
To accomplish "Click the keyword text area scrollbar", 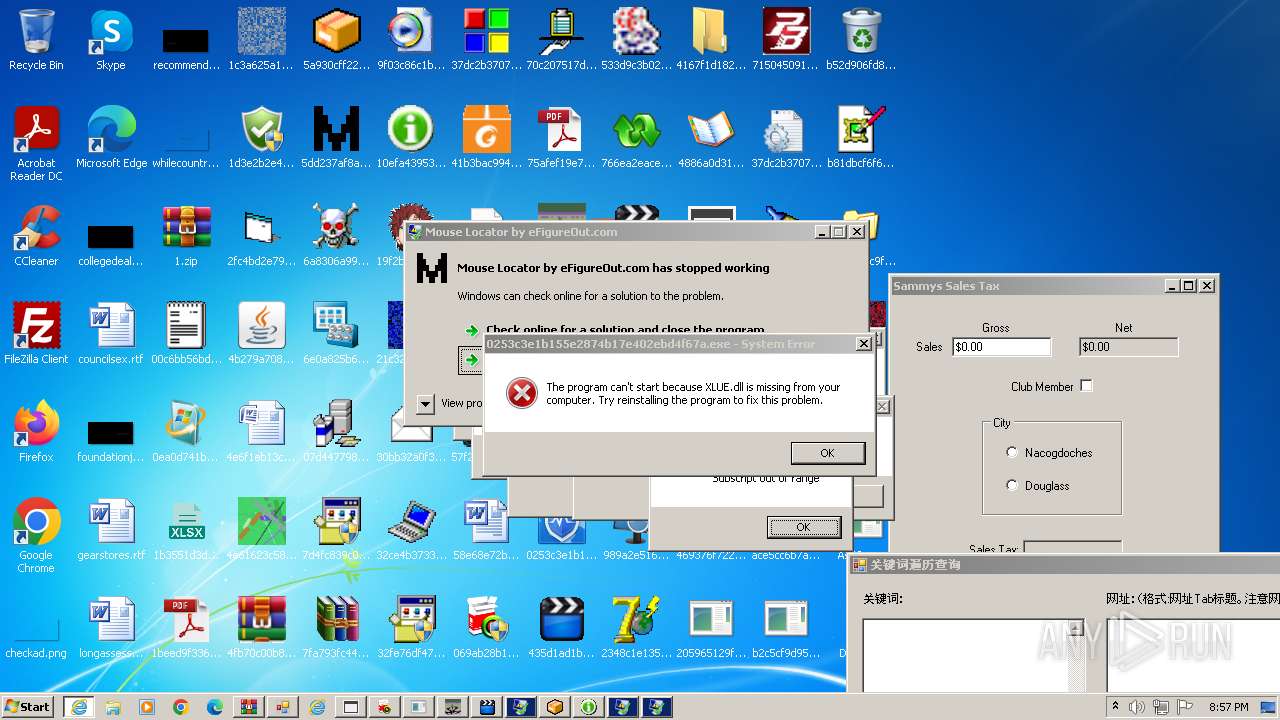I will click(1076, 655).
